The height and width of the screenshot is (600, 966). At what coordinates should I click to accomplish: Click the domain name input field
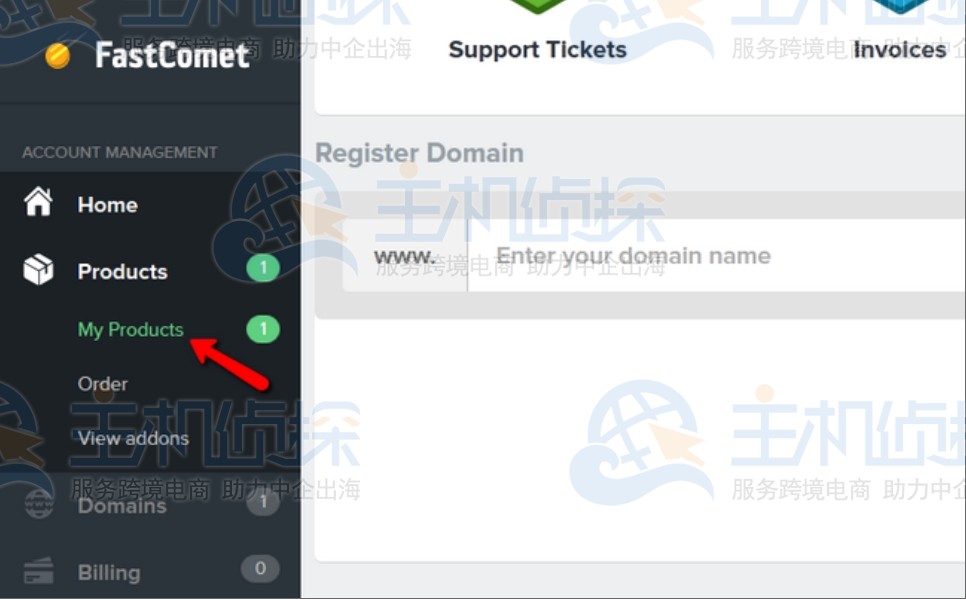[716, 255]
